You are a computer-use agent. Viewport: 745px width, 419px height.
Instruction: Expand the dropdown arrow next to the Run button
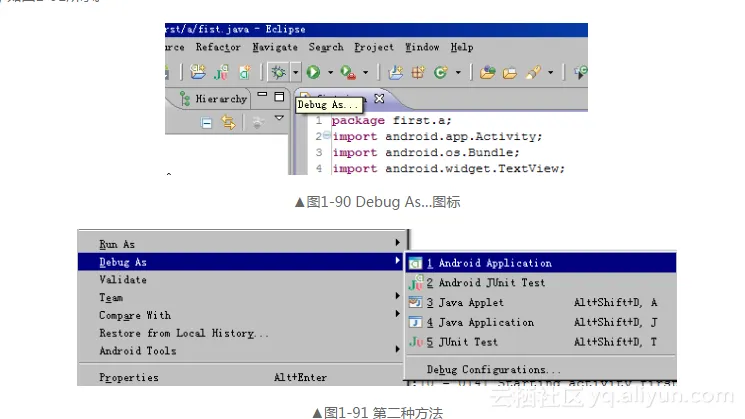(x=330, y=73)
